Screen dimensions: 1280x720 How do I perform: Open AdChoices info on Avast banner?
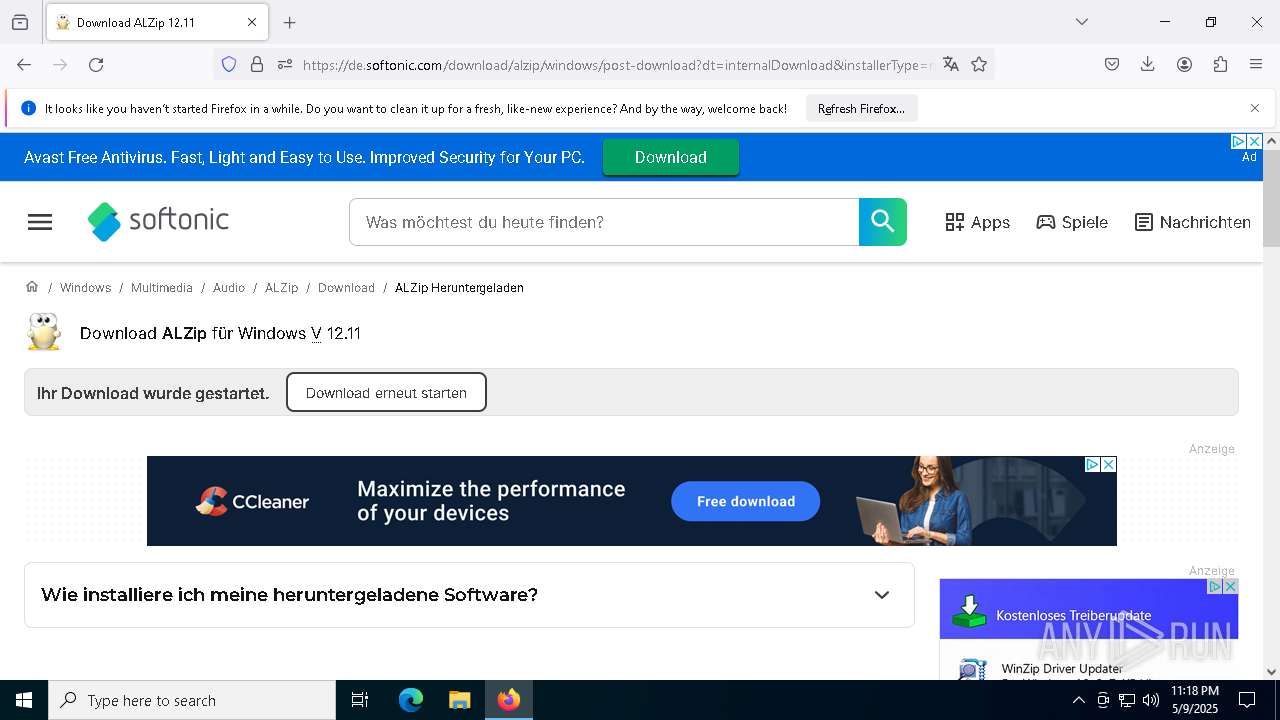[x=1238, y=141]
